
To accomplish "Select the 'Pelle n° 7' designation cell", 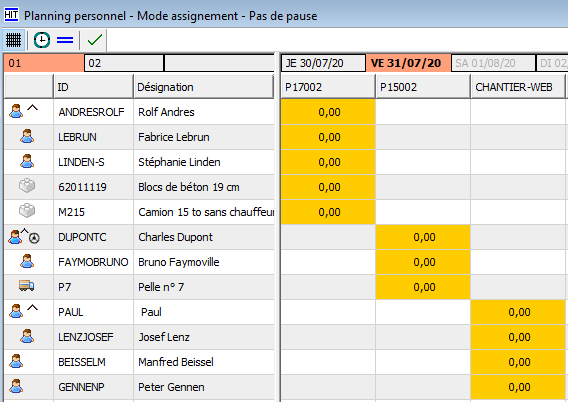I will click(204, 287).
